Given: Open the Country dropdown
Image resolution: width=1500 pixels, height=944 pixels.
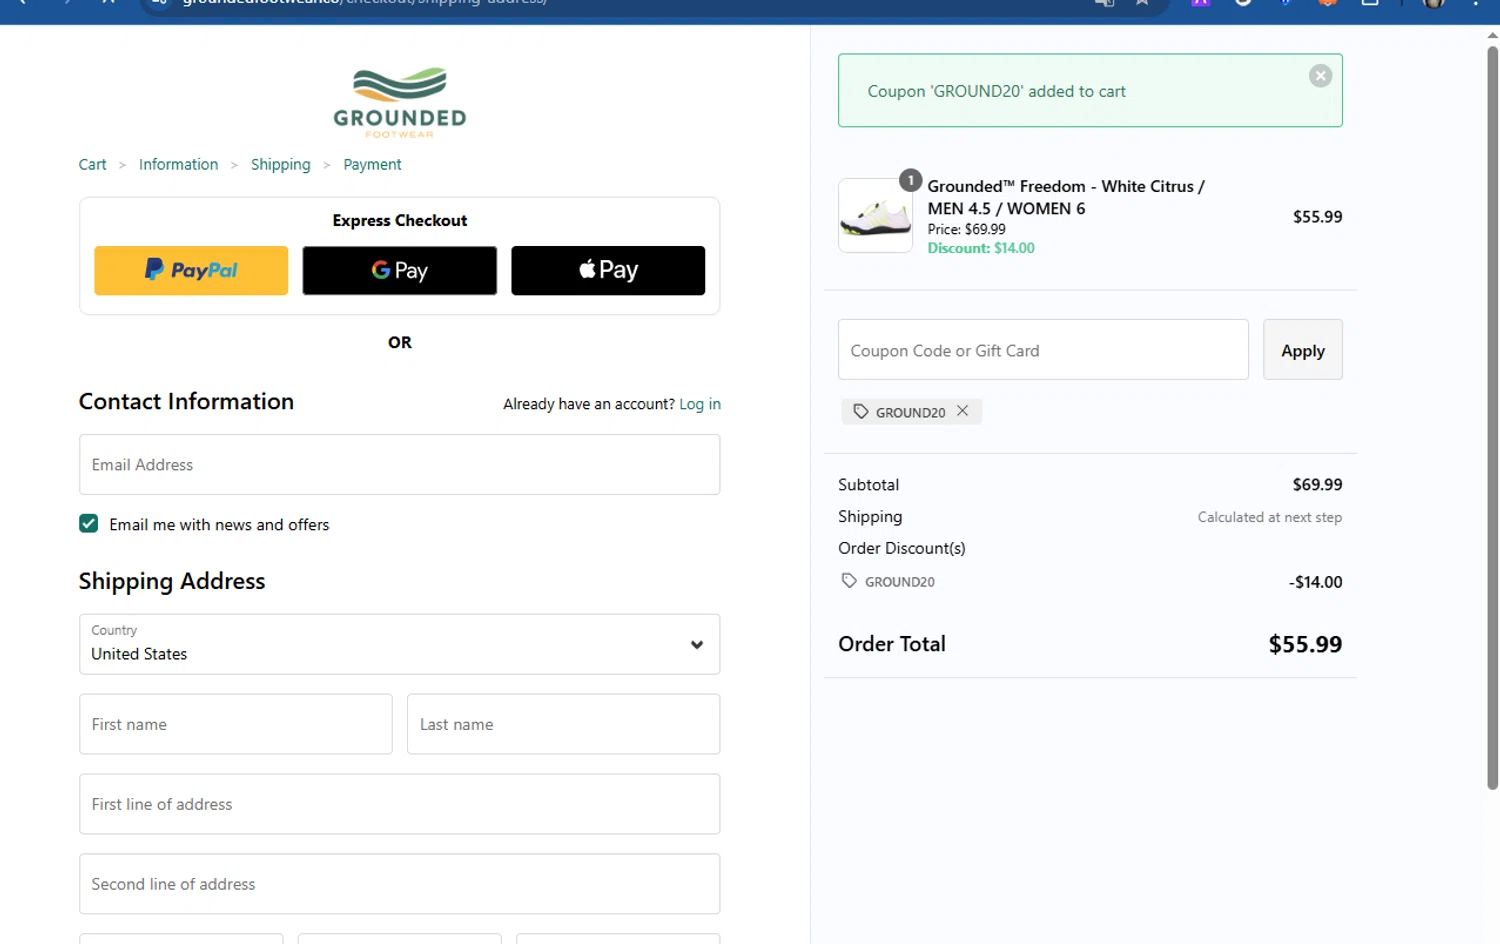Looking at the screenshot, I should (399, 644).
